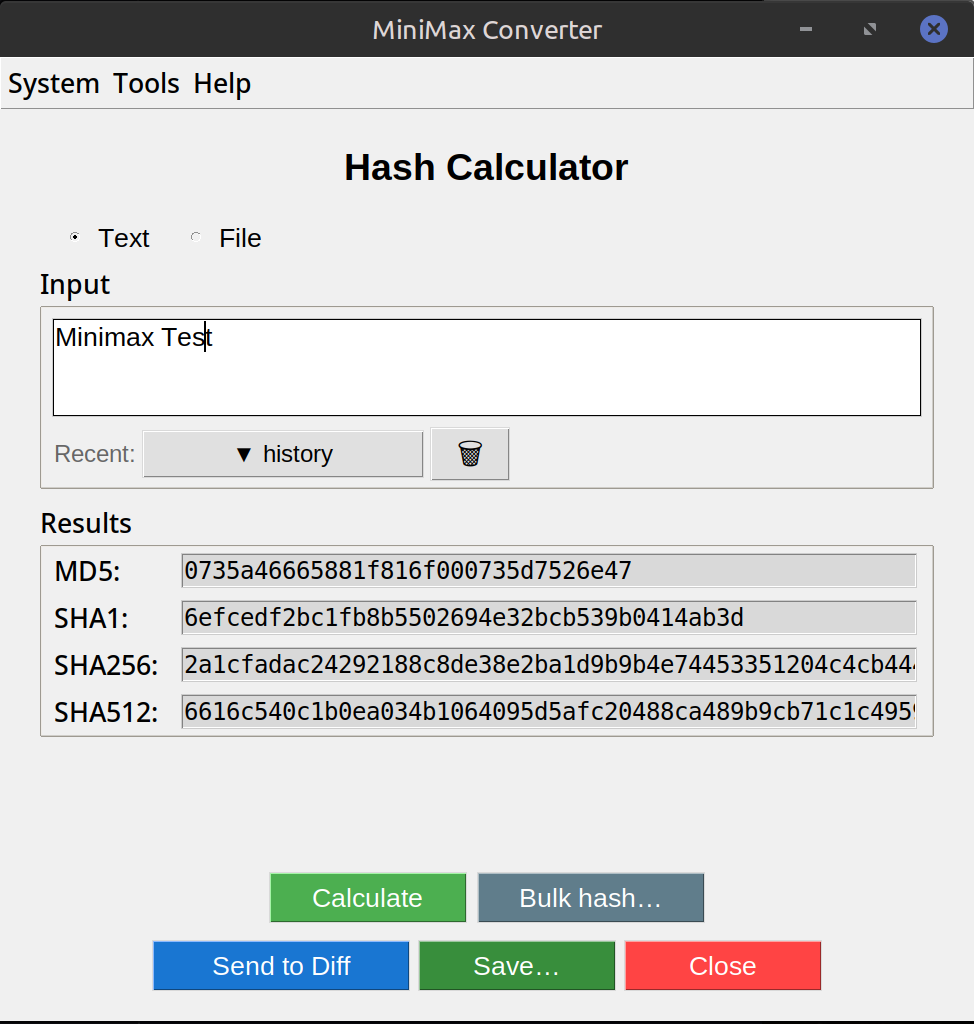Open the Bulk hash dialog
Viewport: 974px width, 1024px height.
pos(591,898)
